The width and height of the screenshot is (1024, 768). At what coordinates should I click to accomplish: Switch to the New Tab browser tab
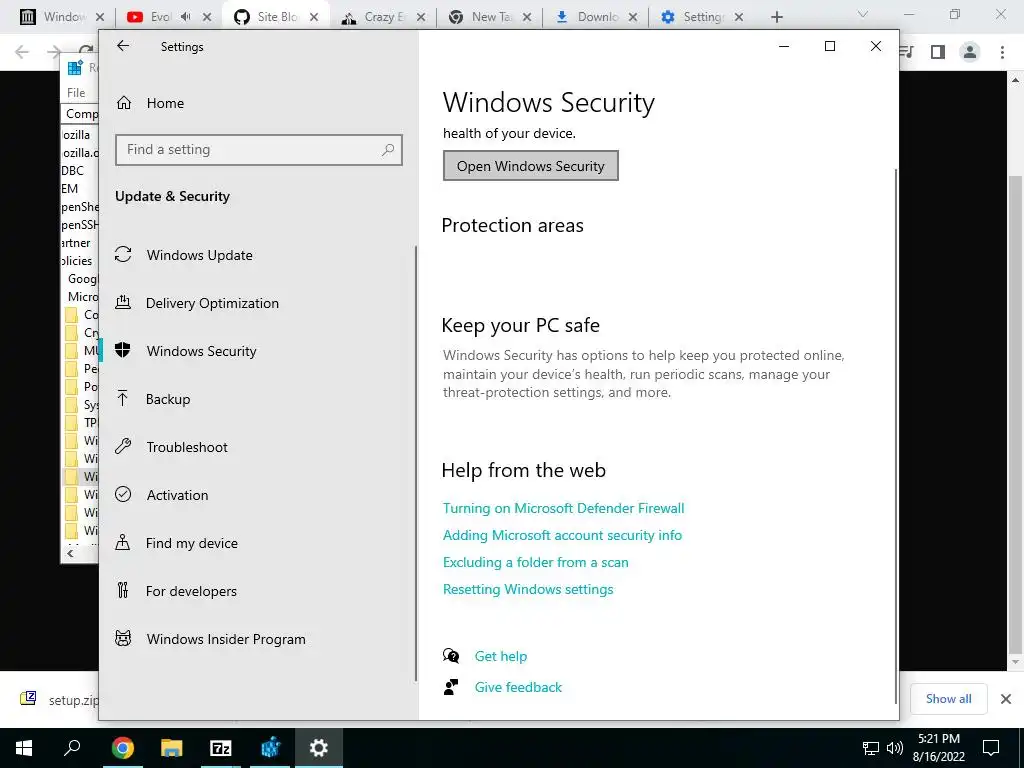tap(490, 17)
